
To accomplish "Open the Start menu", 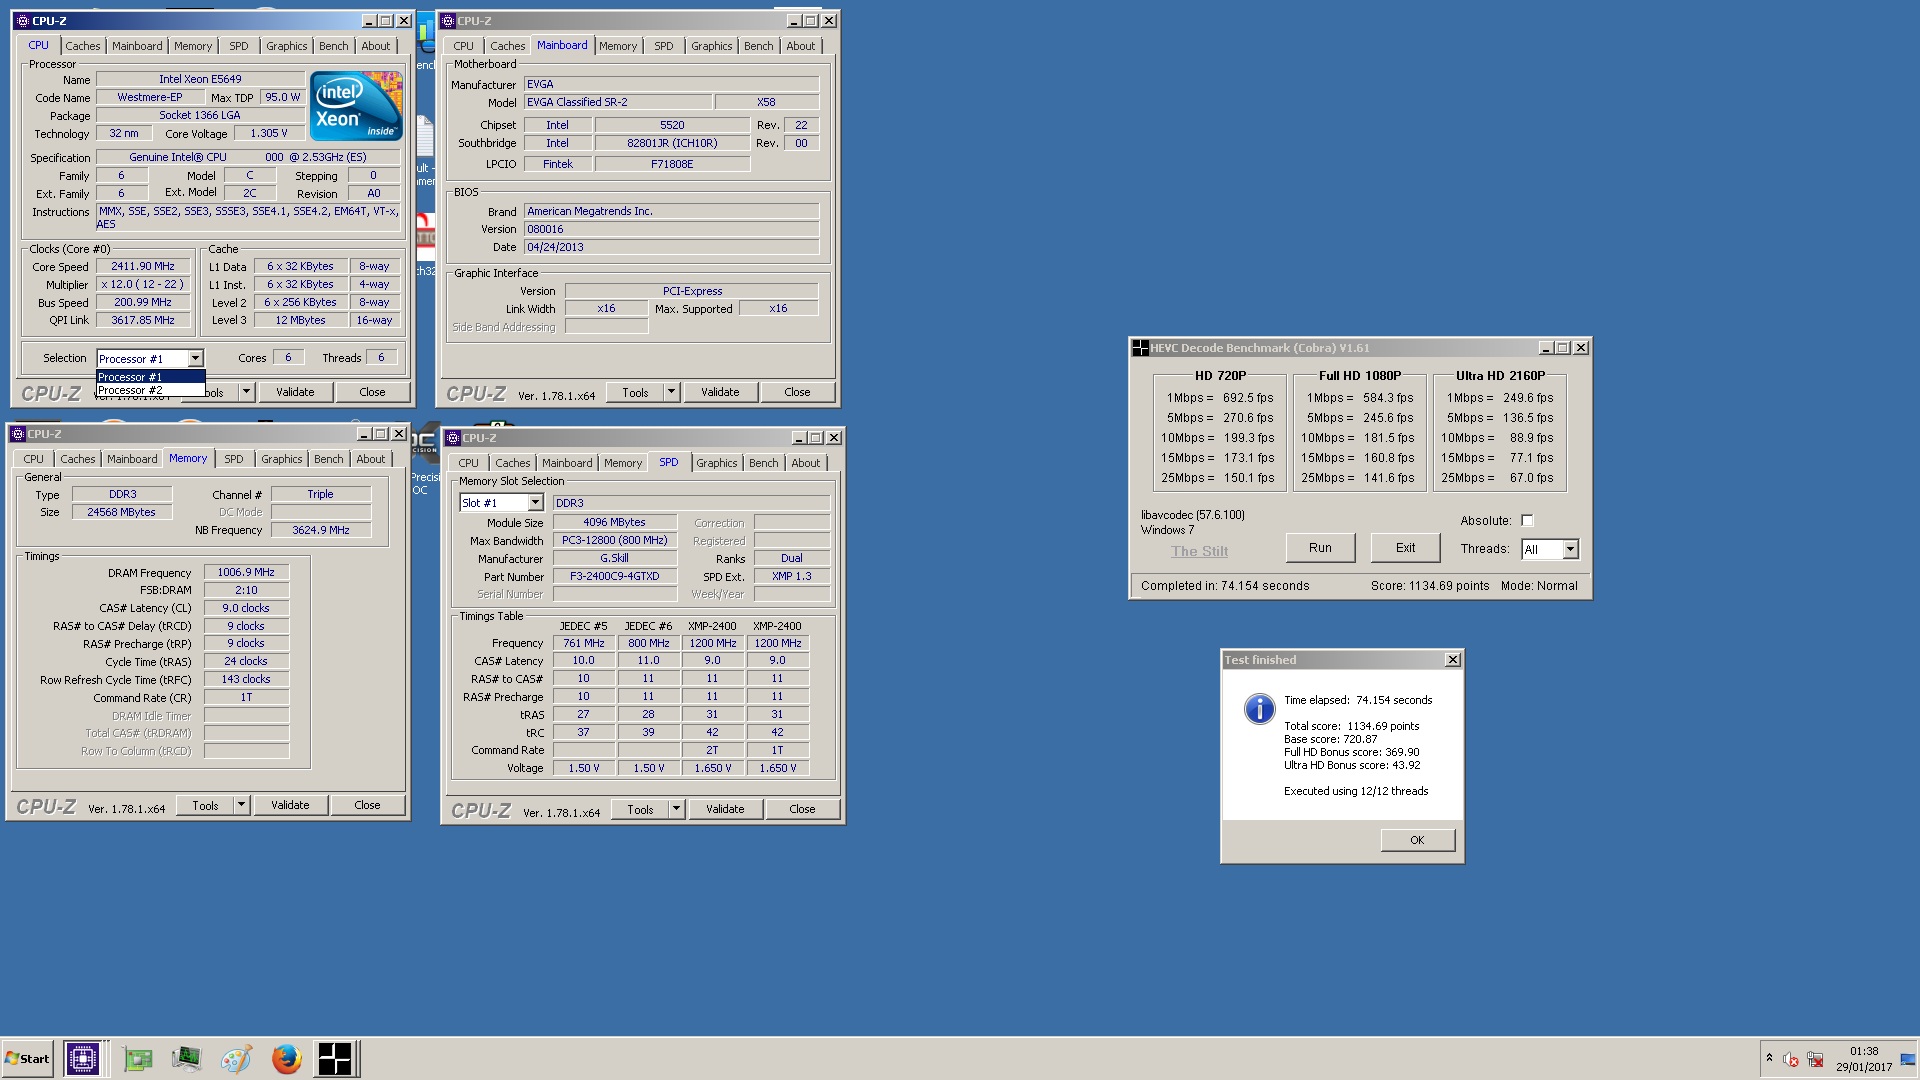I will coord(28,1058).
